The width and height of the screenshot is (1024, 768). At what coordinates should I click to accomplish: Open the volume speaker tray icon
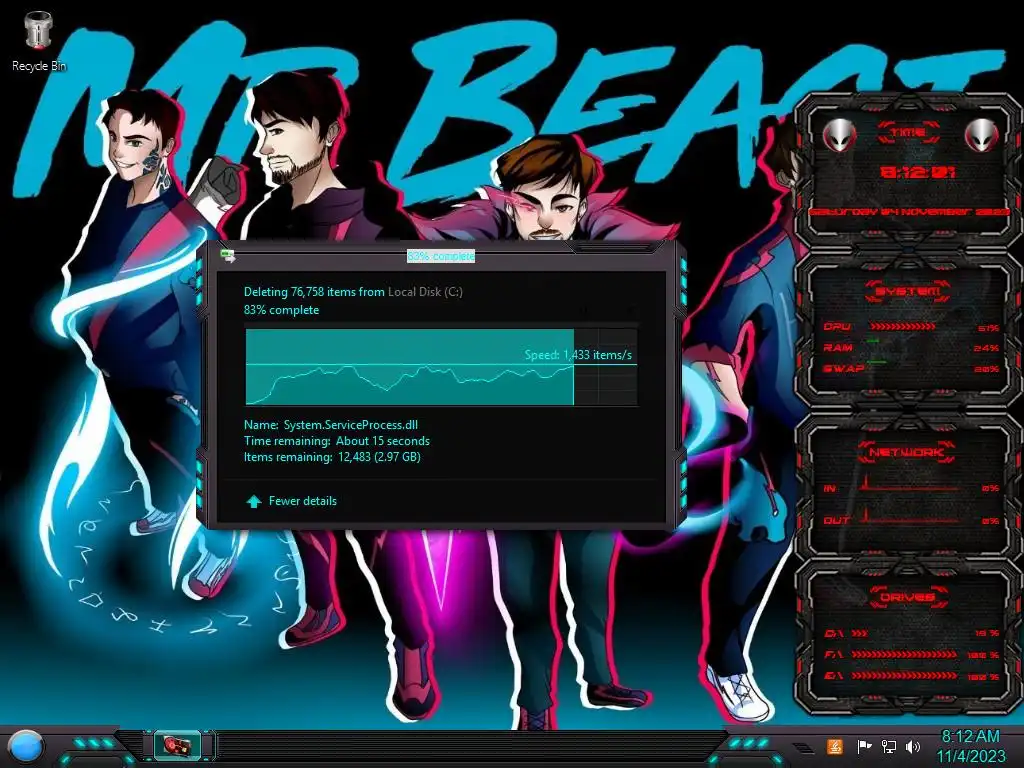[x=913, y=746]
